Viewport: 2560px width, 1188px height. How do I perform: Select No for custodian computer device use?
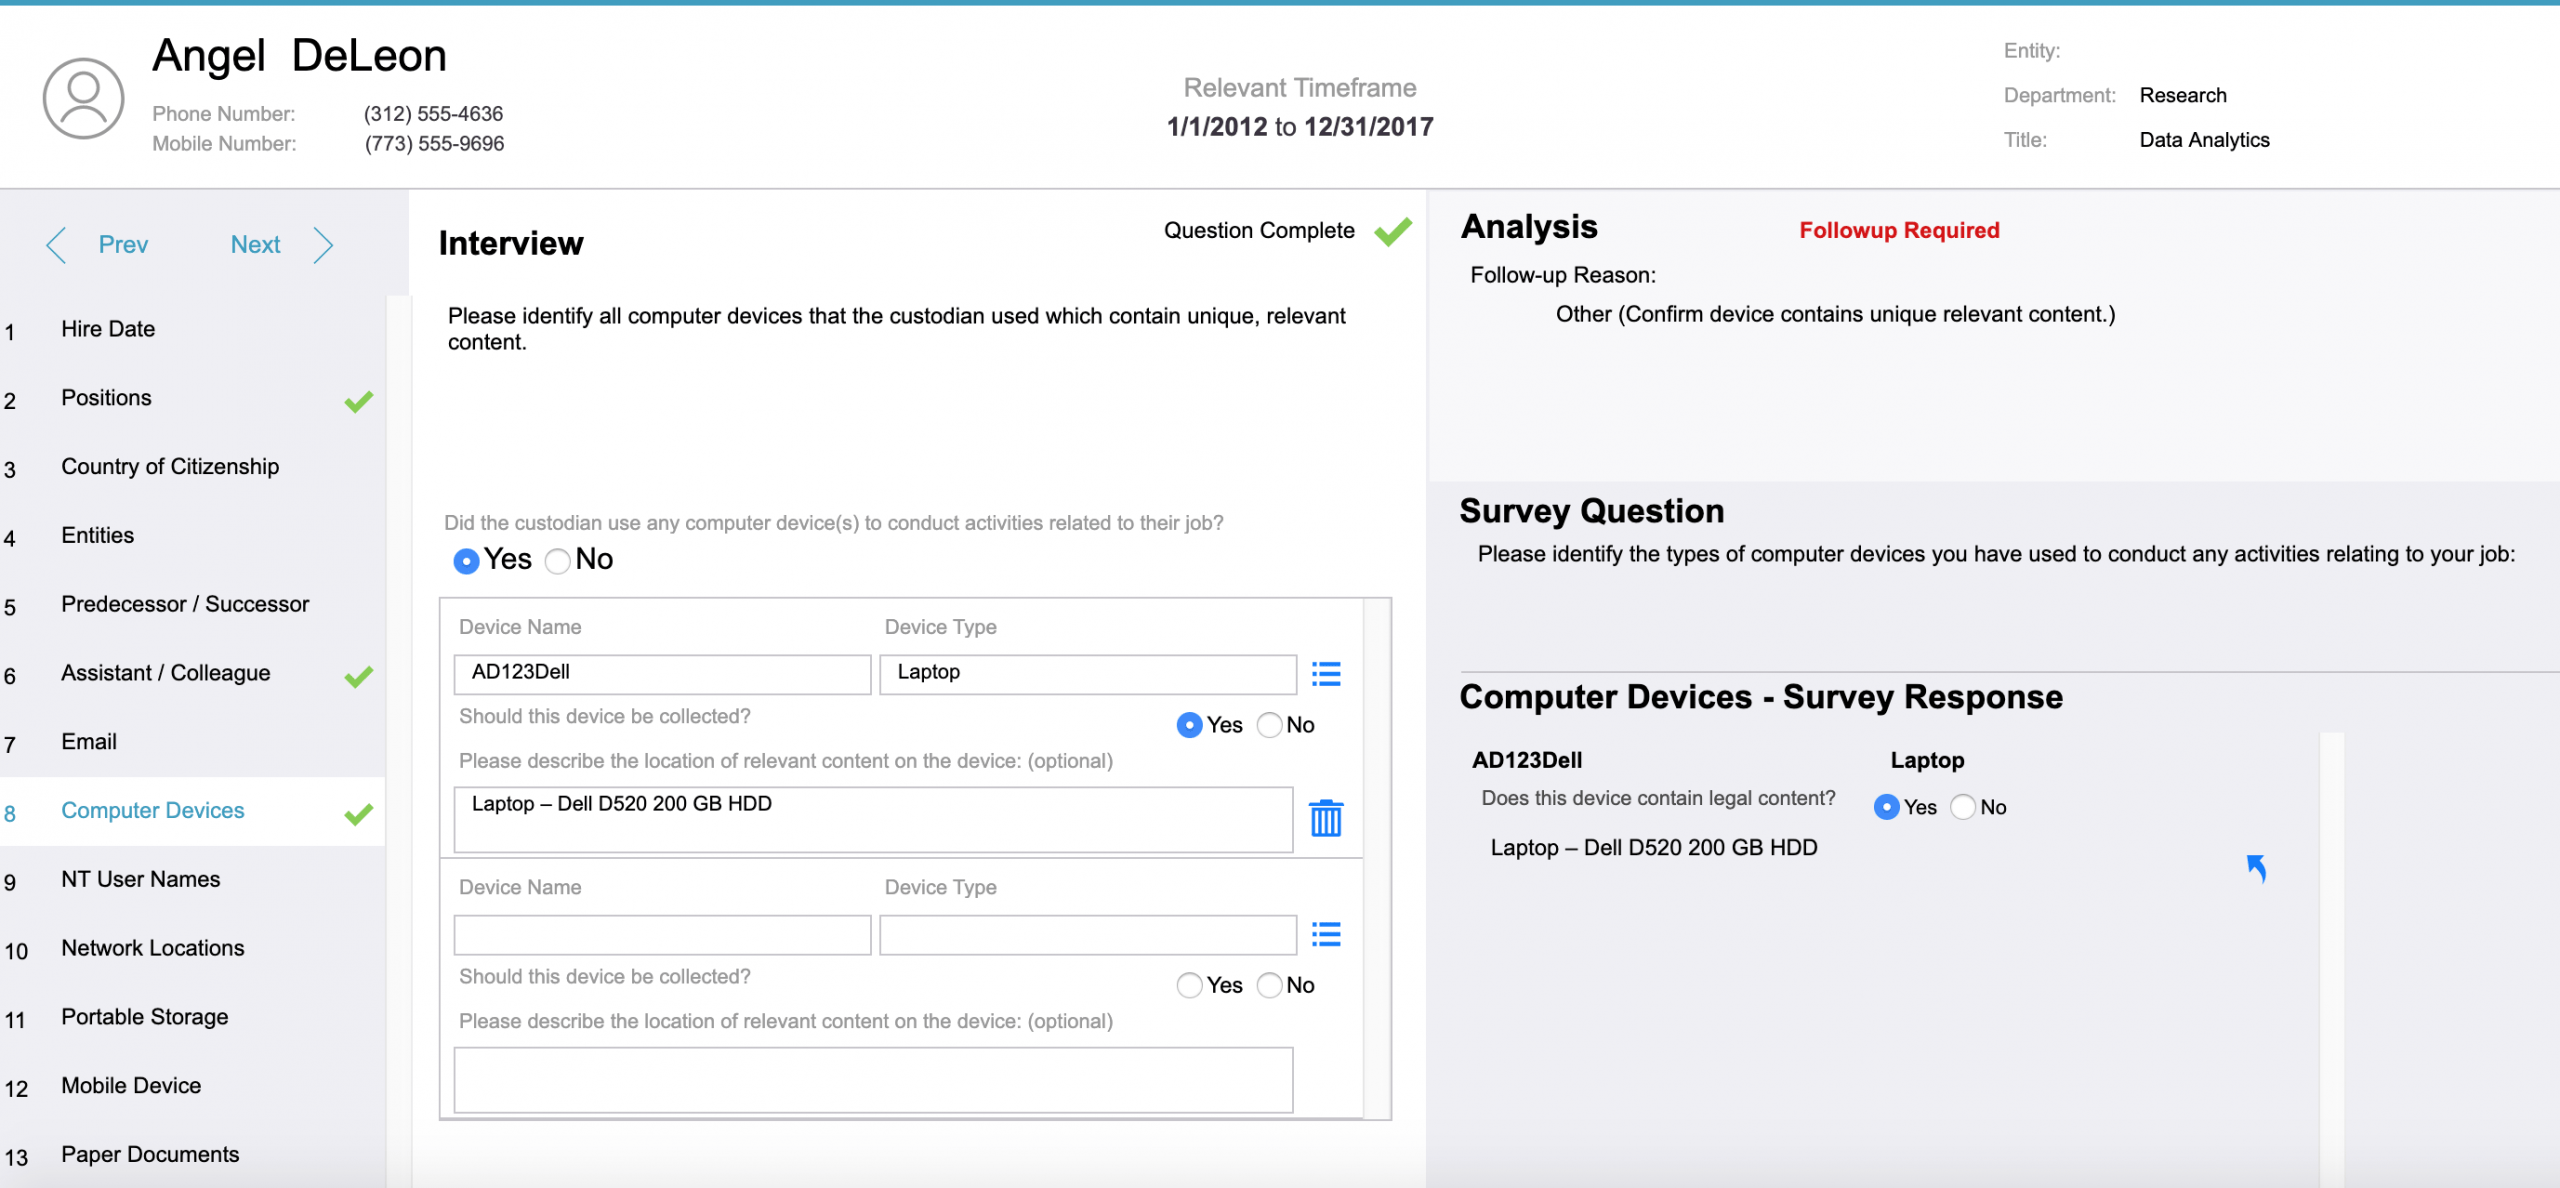[558, 561]
